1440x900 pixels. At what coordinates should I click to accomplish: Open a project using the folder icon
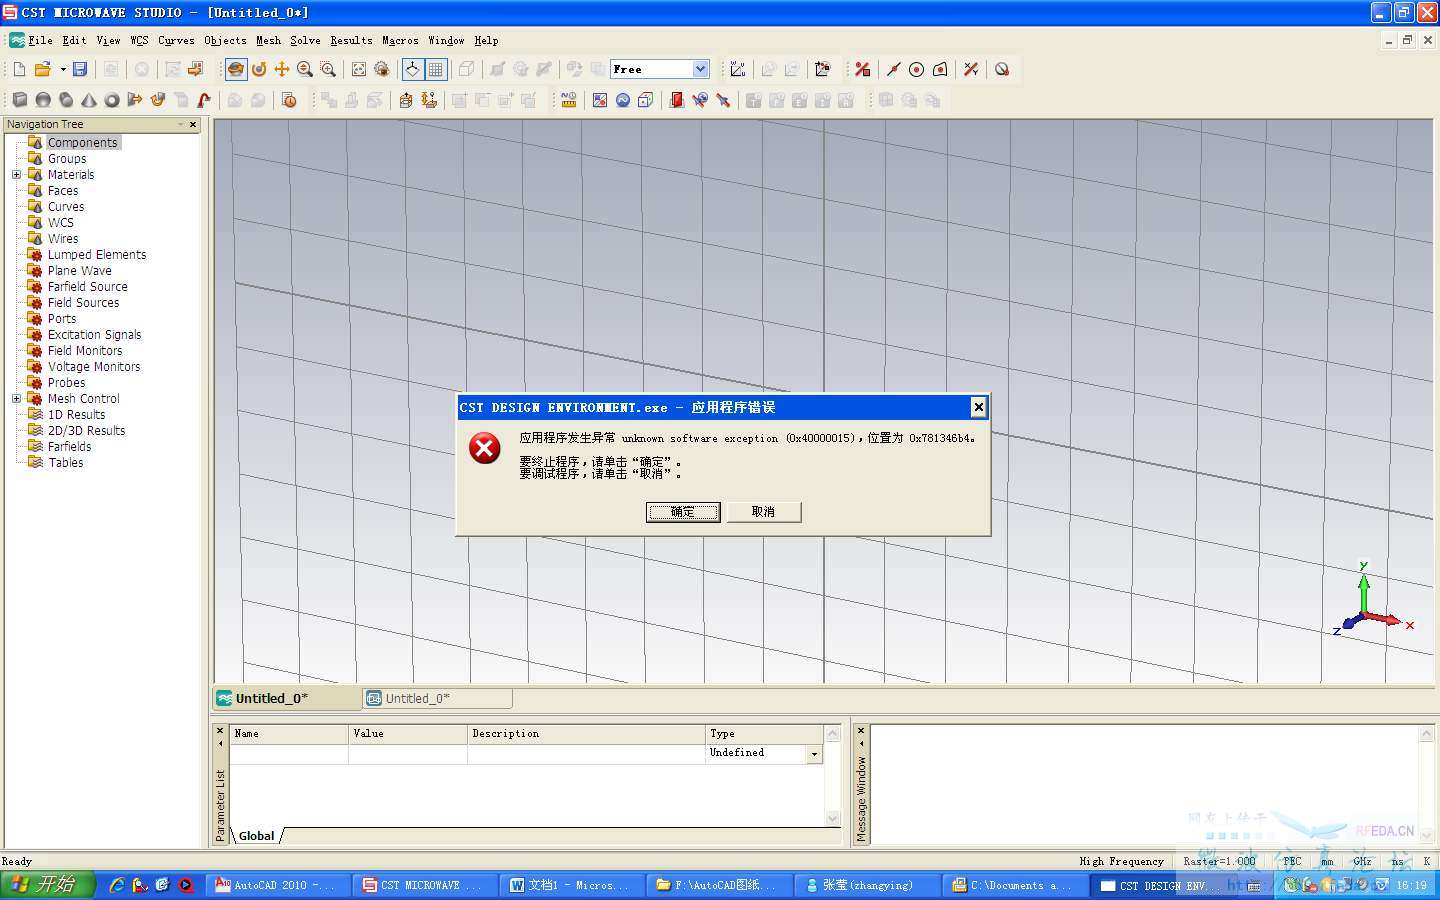tap(42, 69)
